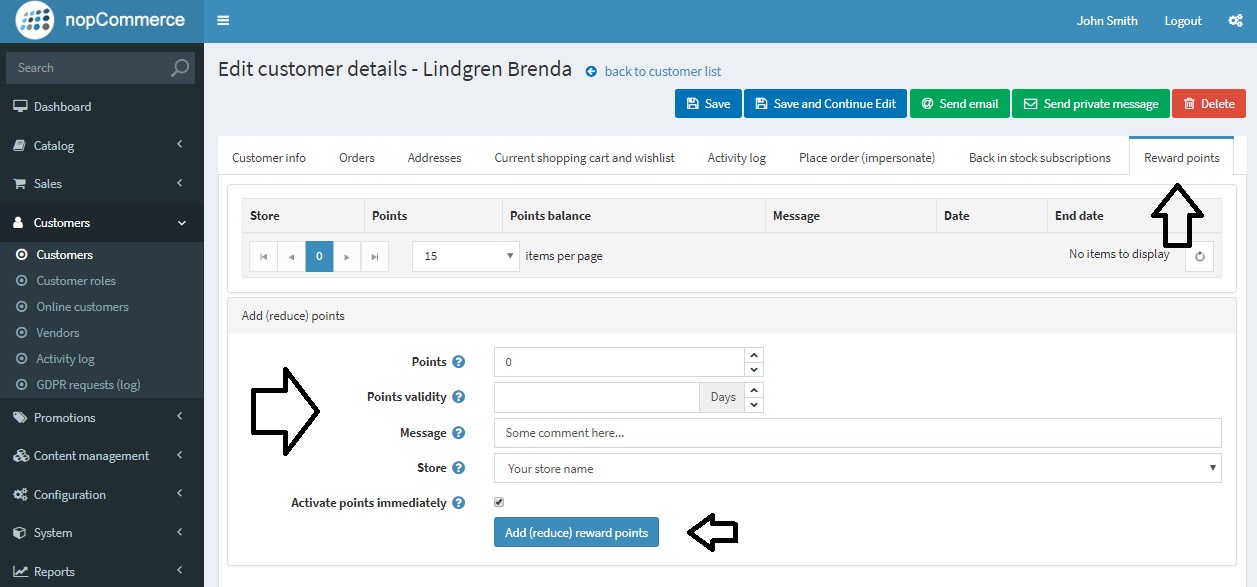Follow the back to customer list link
1257x587 pixels.
coord(663,71)
